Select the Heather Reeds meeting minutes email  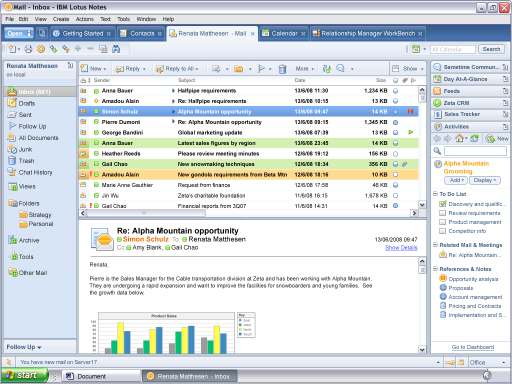click(x=248, y=154)
